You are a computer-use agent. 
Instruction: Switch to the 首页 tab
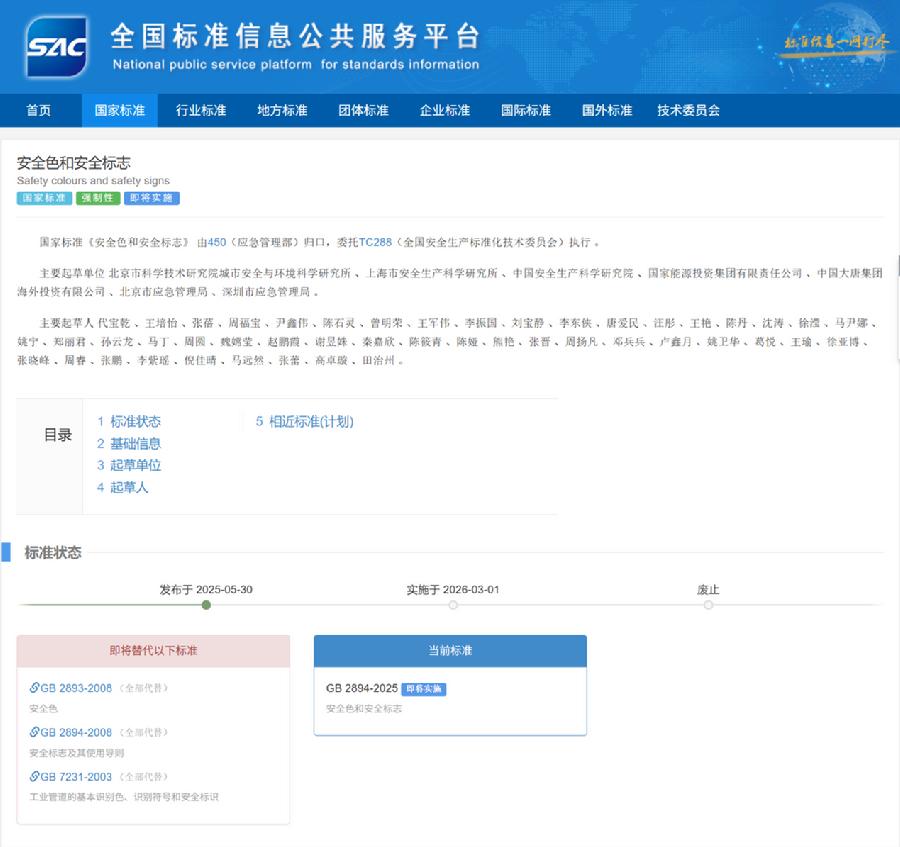40,110
